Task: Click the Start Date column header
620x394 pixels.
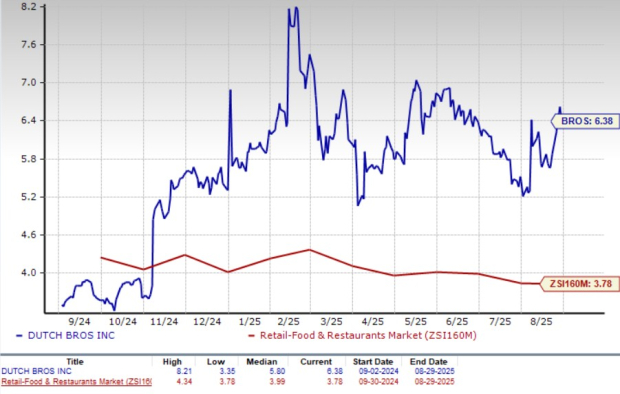Action: 373,362
